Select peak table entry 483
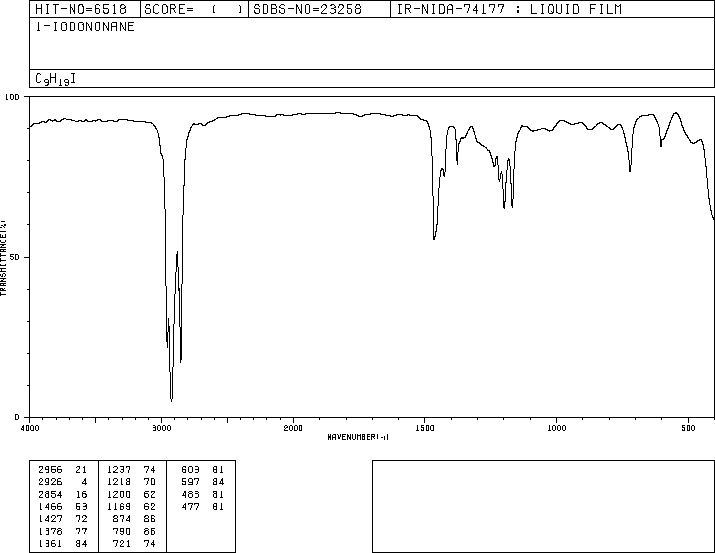 pyautogui.click(x=191, y=495)
